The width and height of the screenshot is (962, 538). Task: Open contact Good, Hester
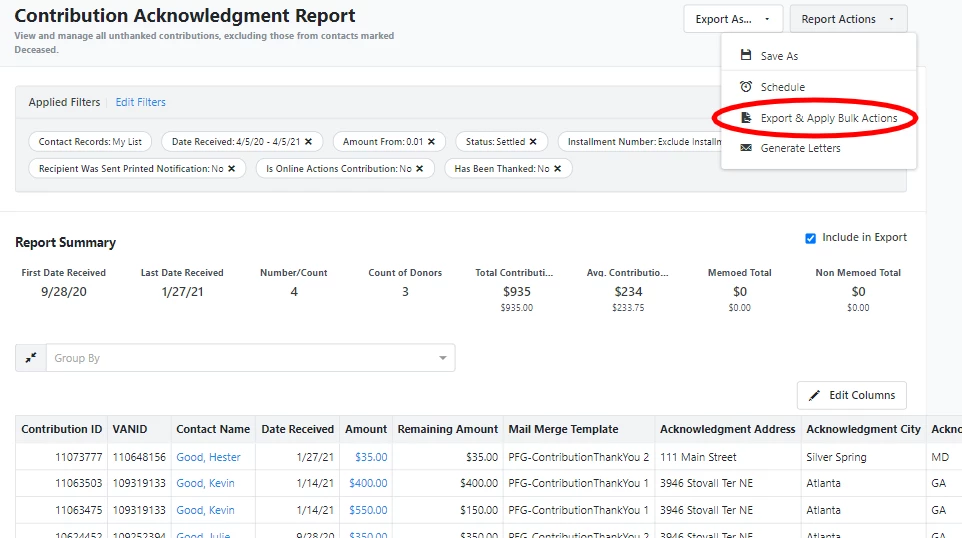click(209, 457)
